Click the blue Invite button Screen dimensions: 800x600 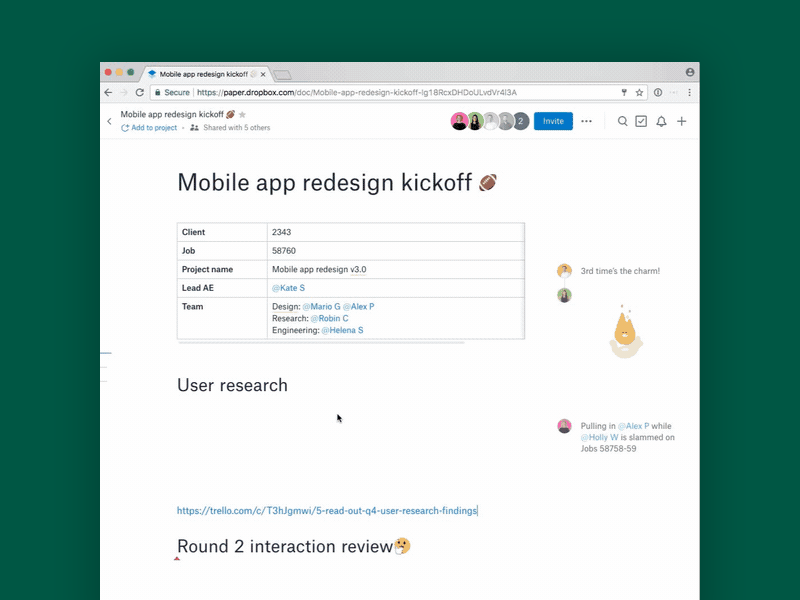tap(553, 121)
